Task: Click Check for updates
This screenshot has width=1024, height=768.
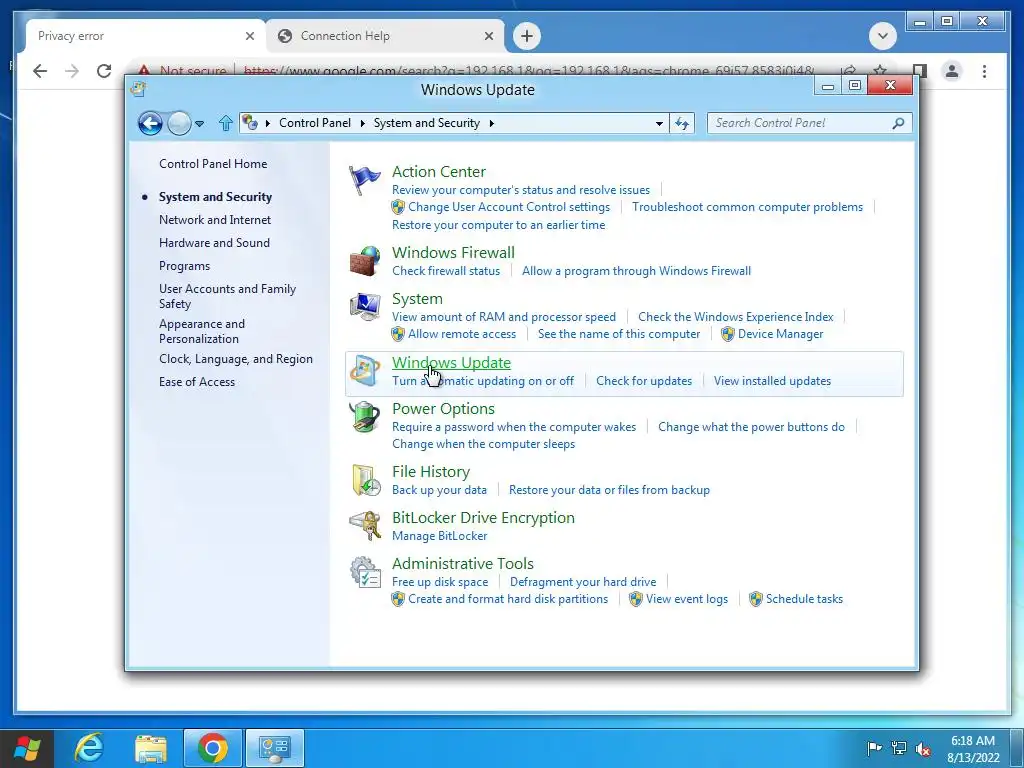Action: 644,381
